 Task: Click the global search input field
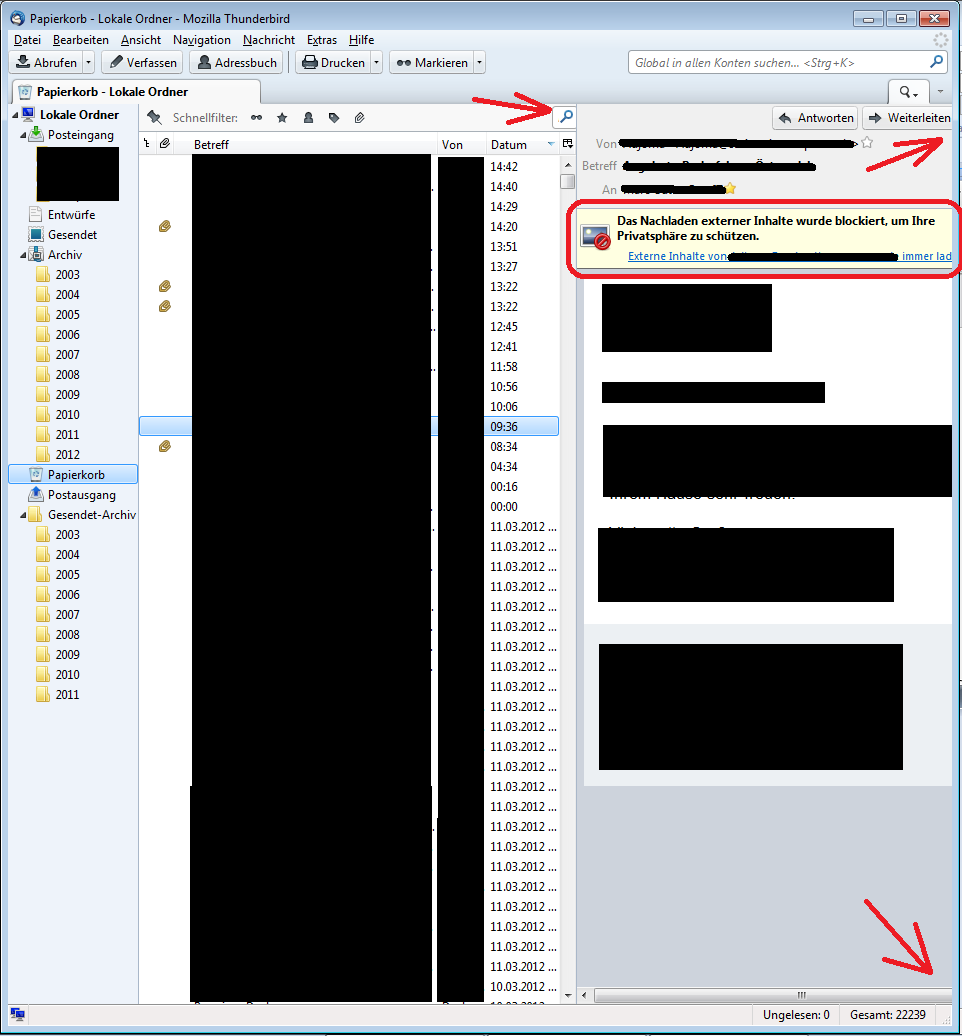[780, 63]
